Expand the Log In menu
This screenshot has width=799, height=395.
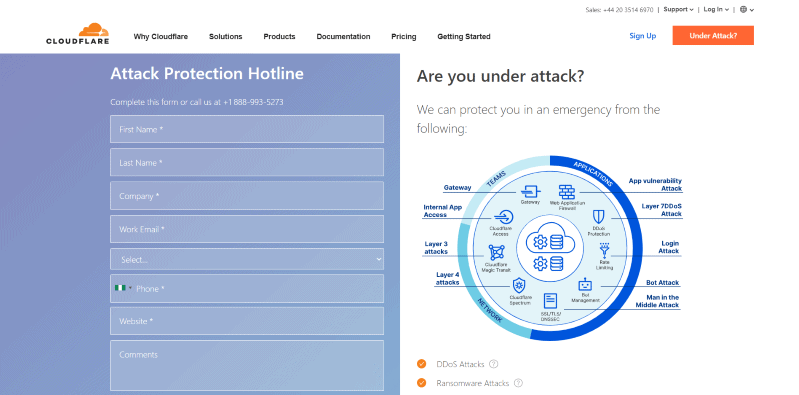click(x=716, y=9)
